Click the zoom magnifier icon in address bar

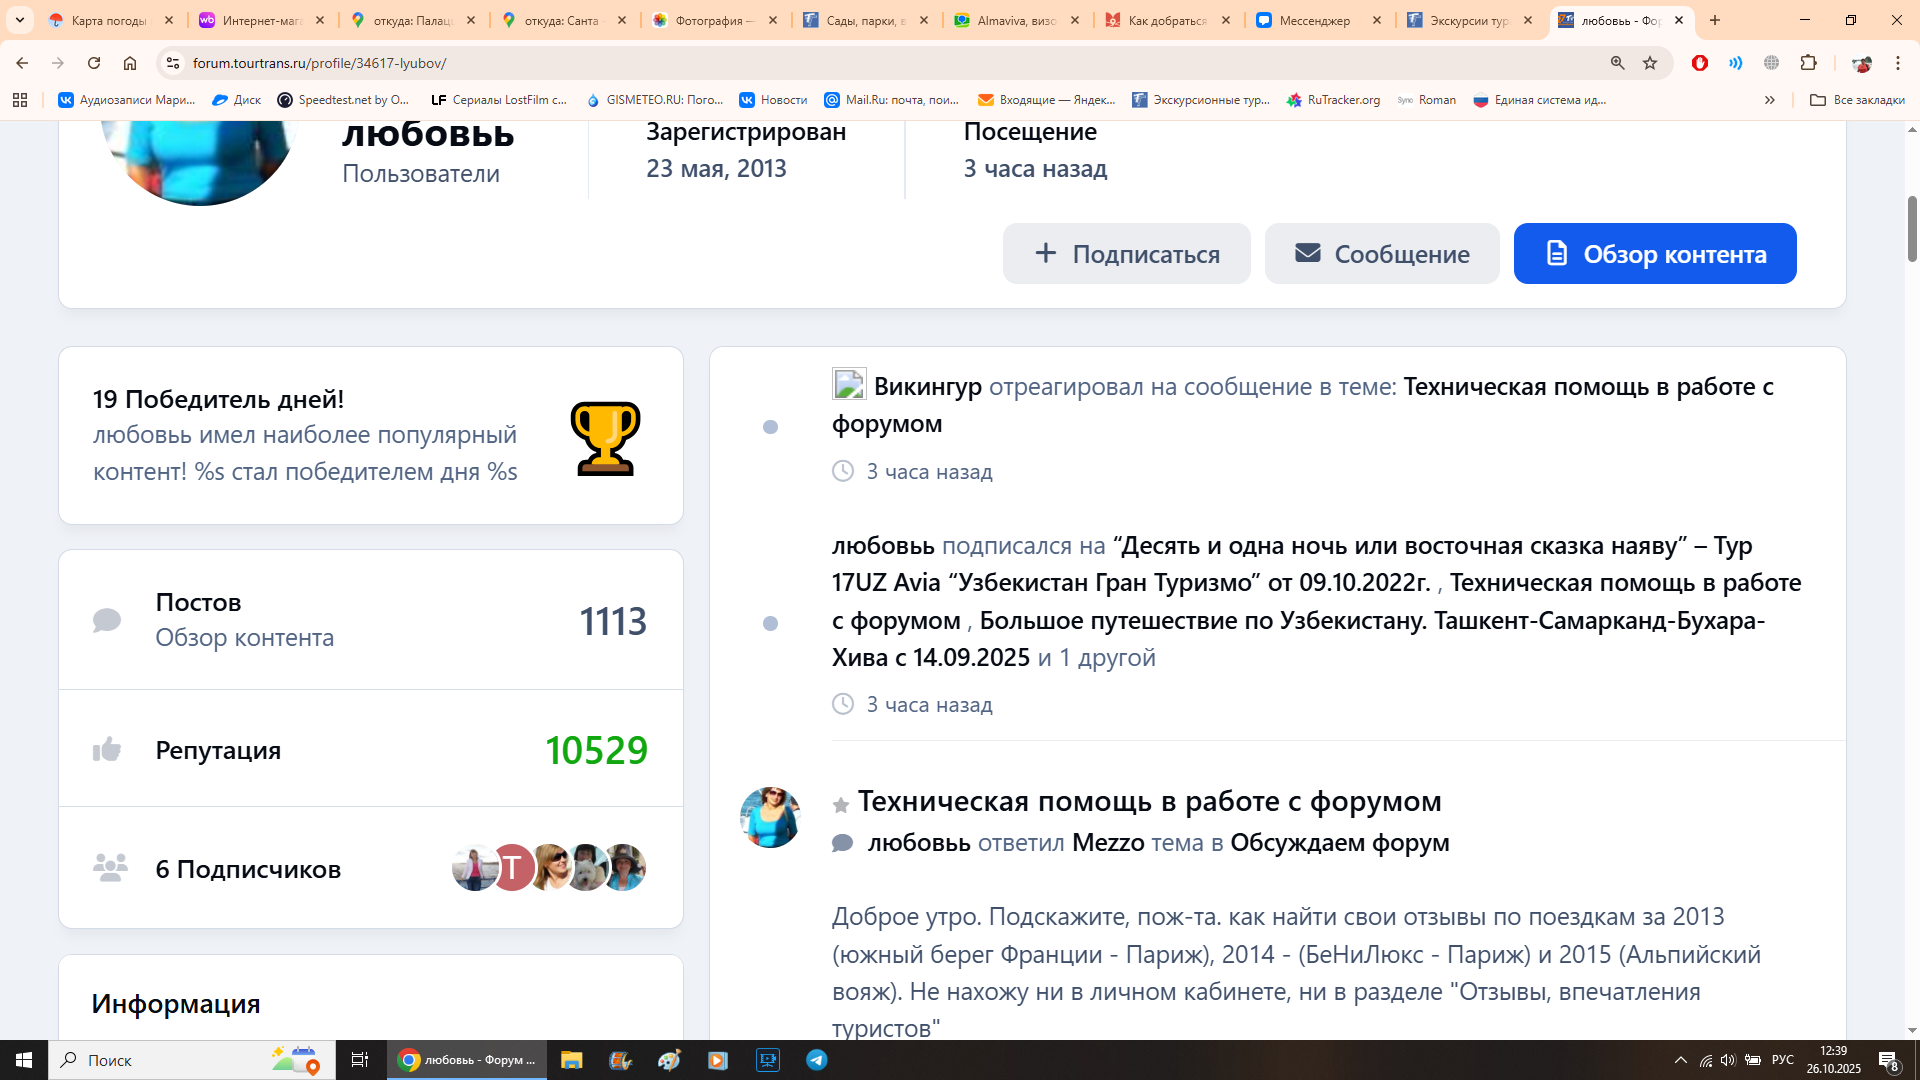pos(1617,63)
